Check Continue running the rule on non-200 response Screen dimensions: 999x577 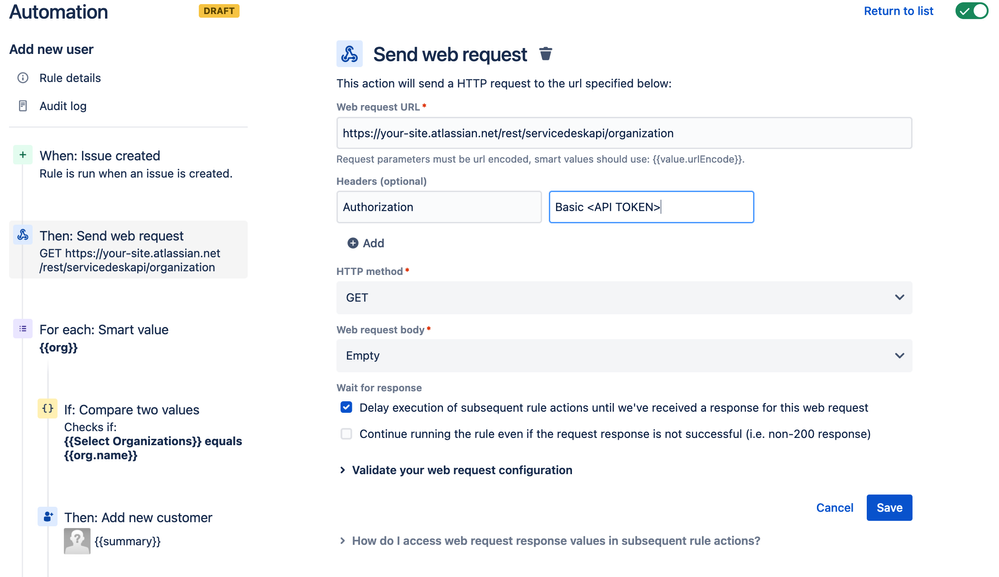[346, 434]
